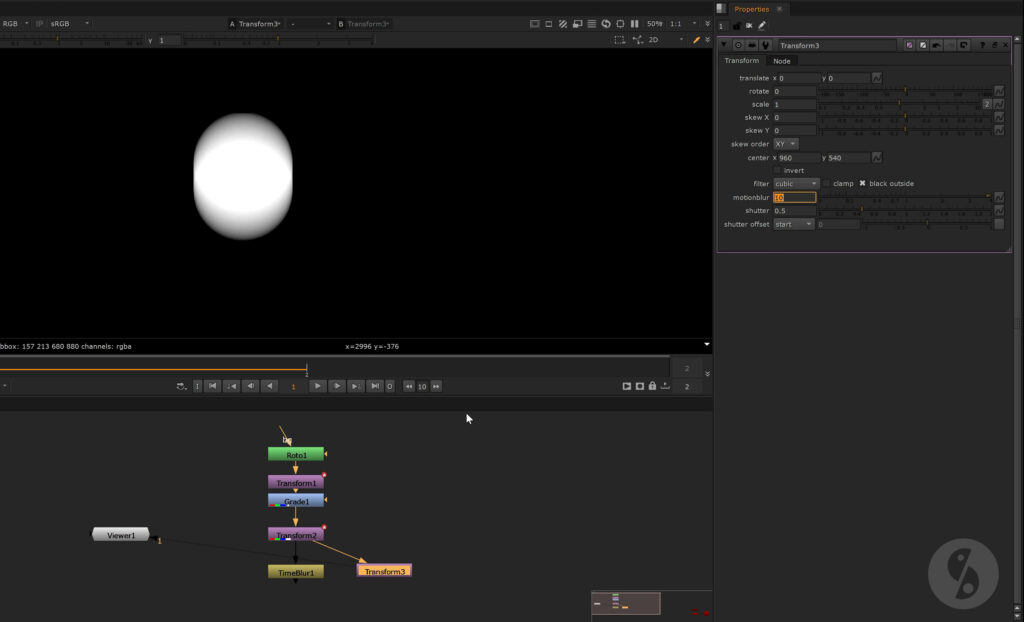Open the center animation menu icon
1024x622 pixels.
click(877, 157)
